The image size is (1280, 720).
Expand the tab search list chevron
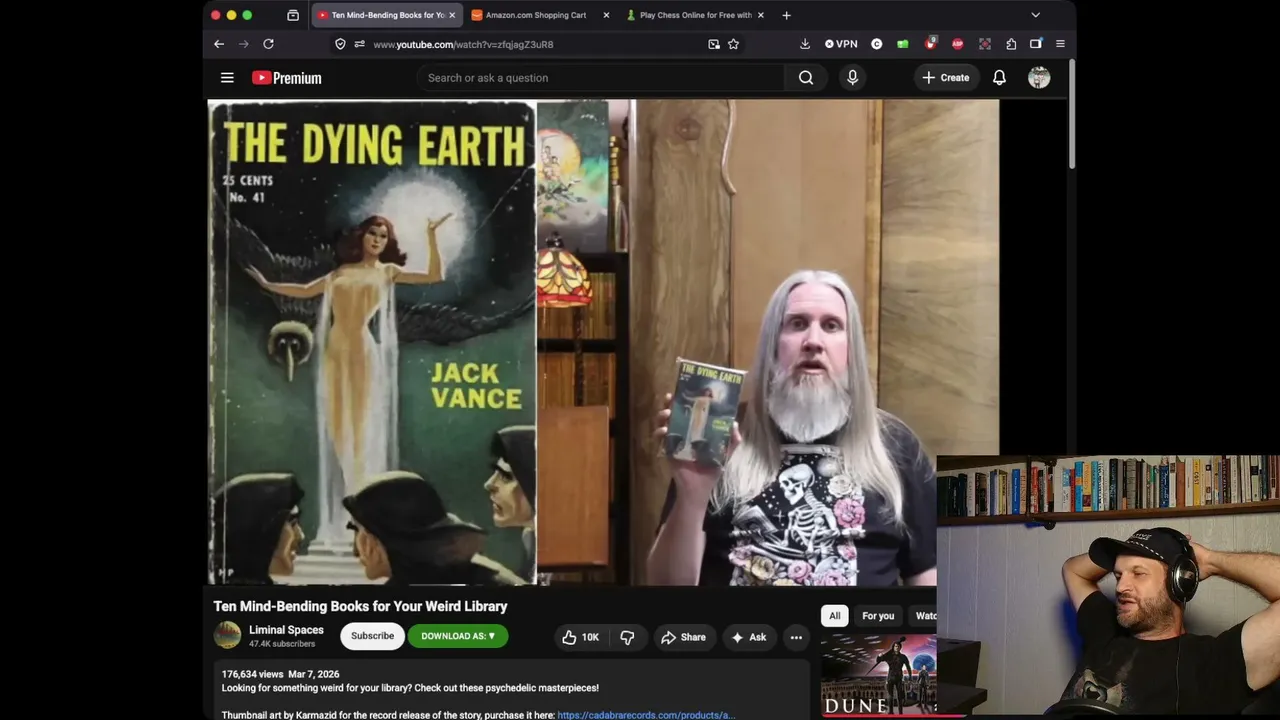(x=1035, y=15)
